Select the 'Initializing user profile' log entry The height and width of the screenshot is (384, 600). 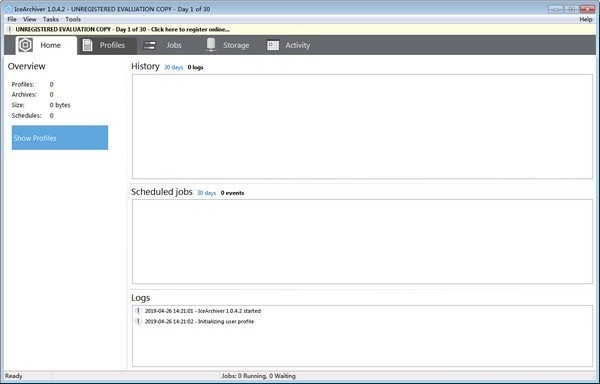coord(199,321)
